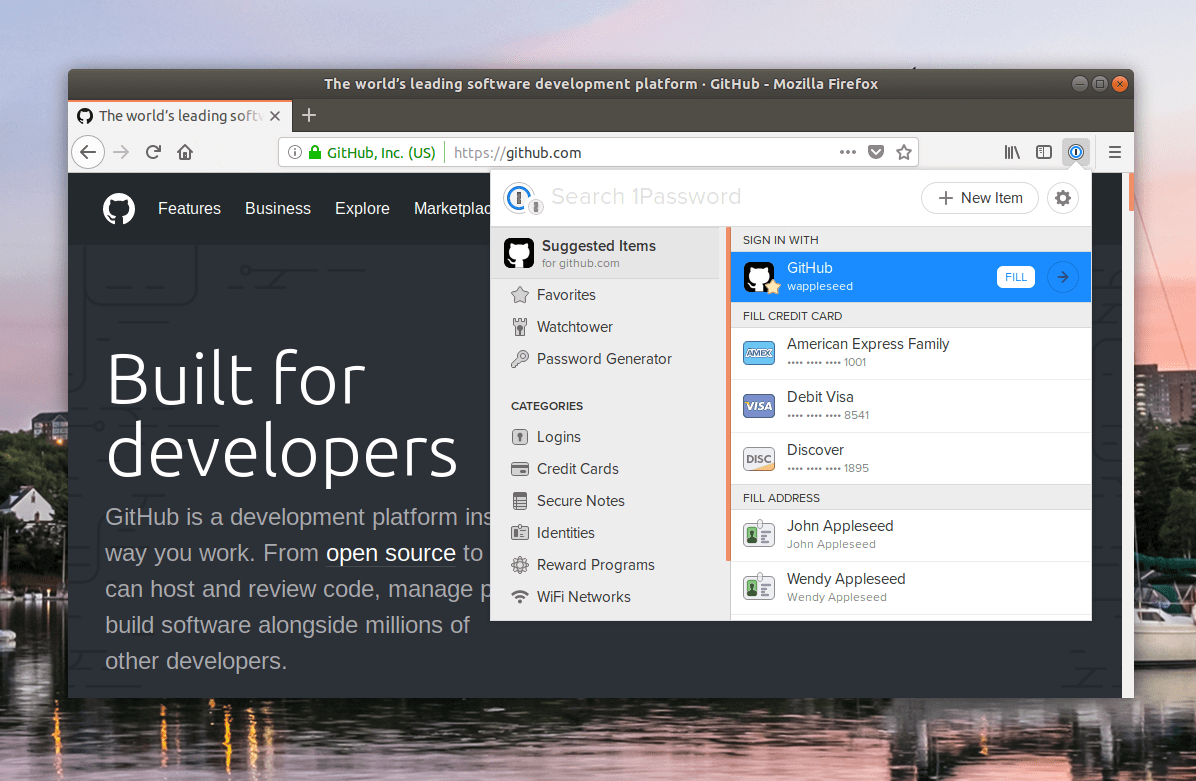
Task: Fill address with John Appleseed identity
Action: coord(911,535)
